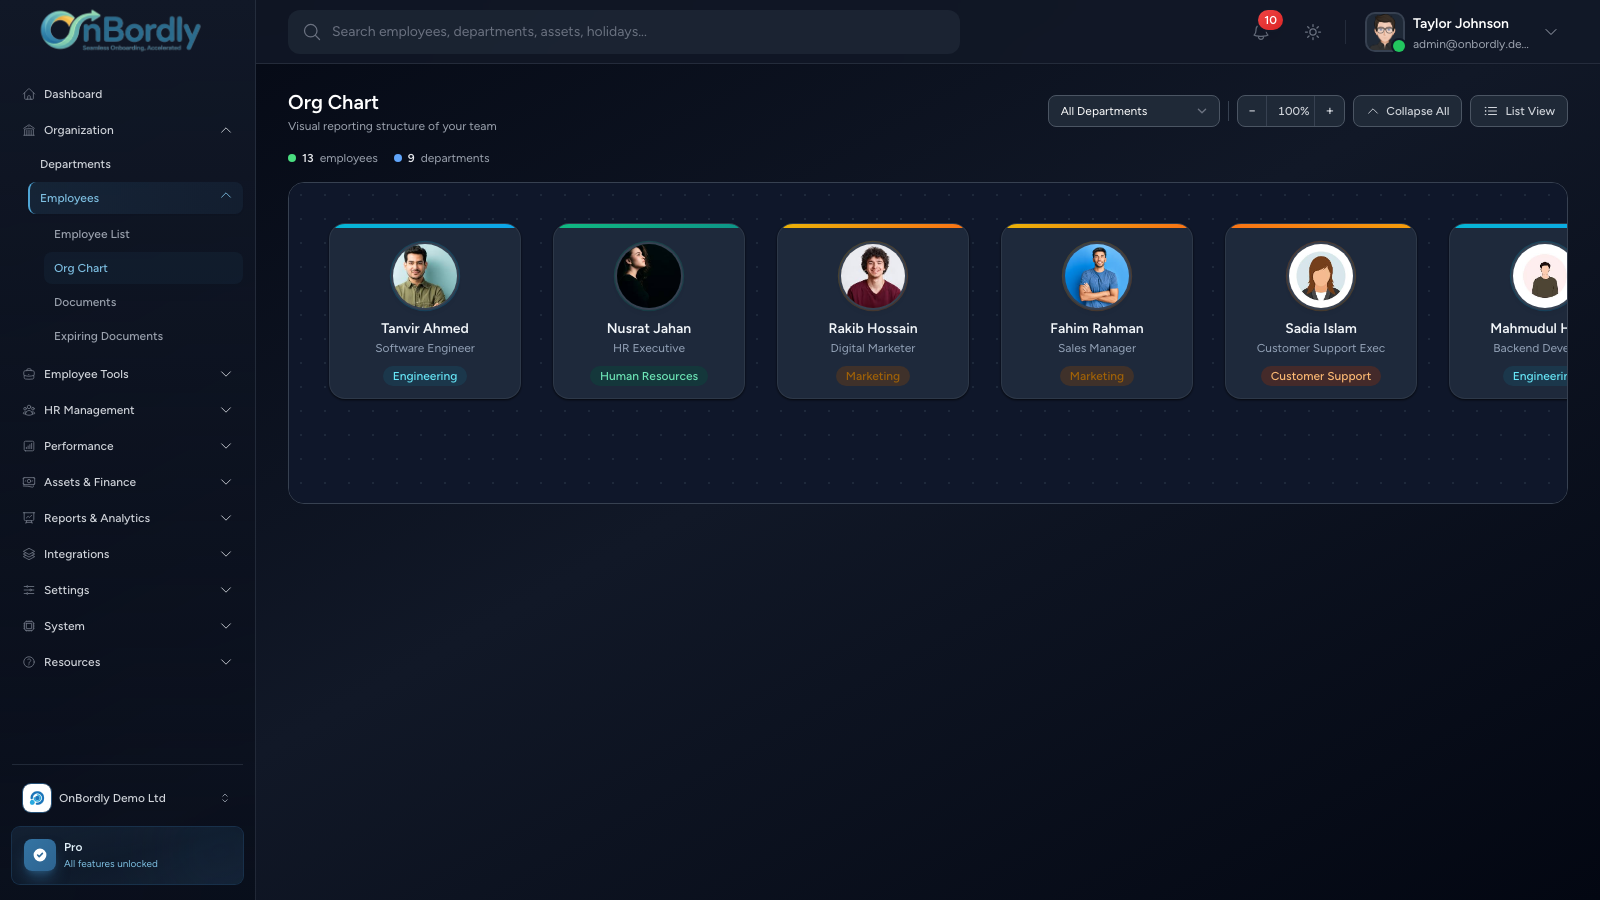The image size is (1600, 900).
Task: Click the OnBordly Demo Ltd company icon
Action: tap(37, 798)
